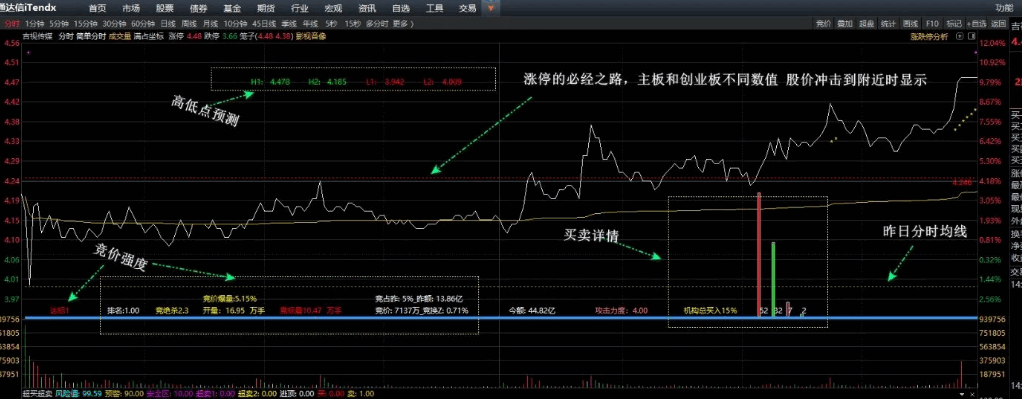
Task: Switch to the 15分钟 period
Action: coord(85,23)
